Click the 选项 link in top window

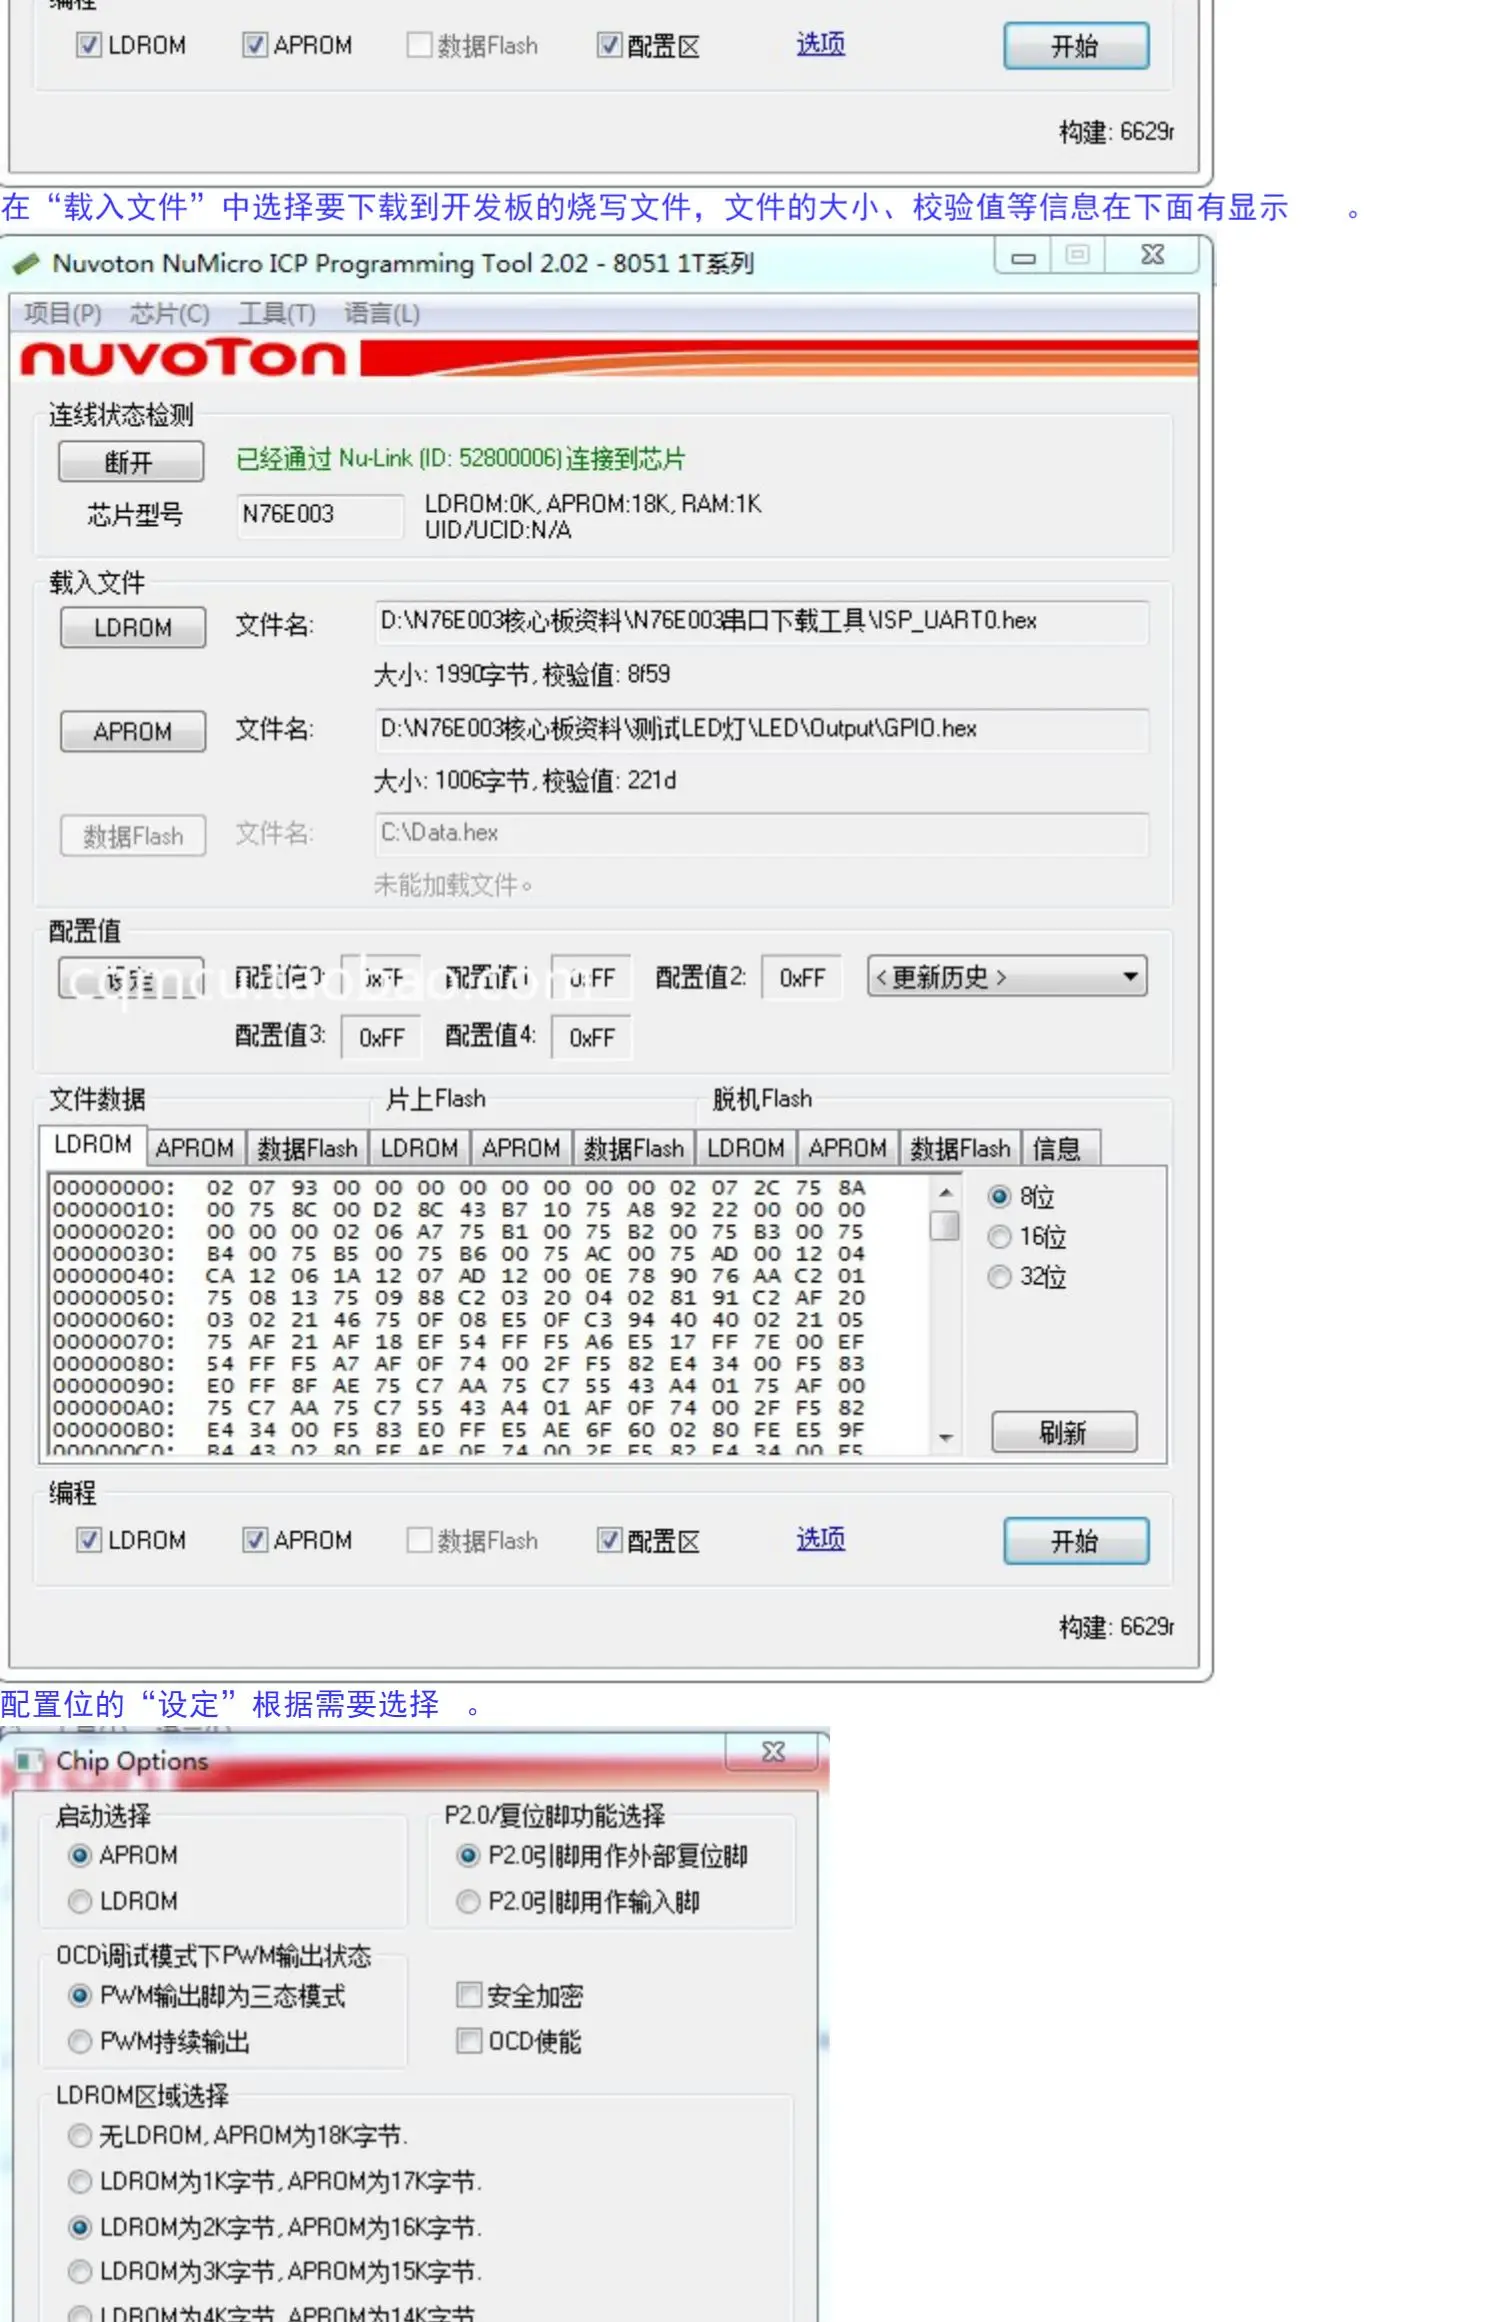[821, 44]
